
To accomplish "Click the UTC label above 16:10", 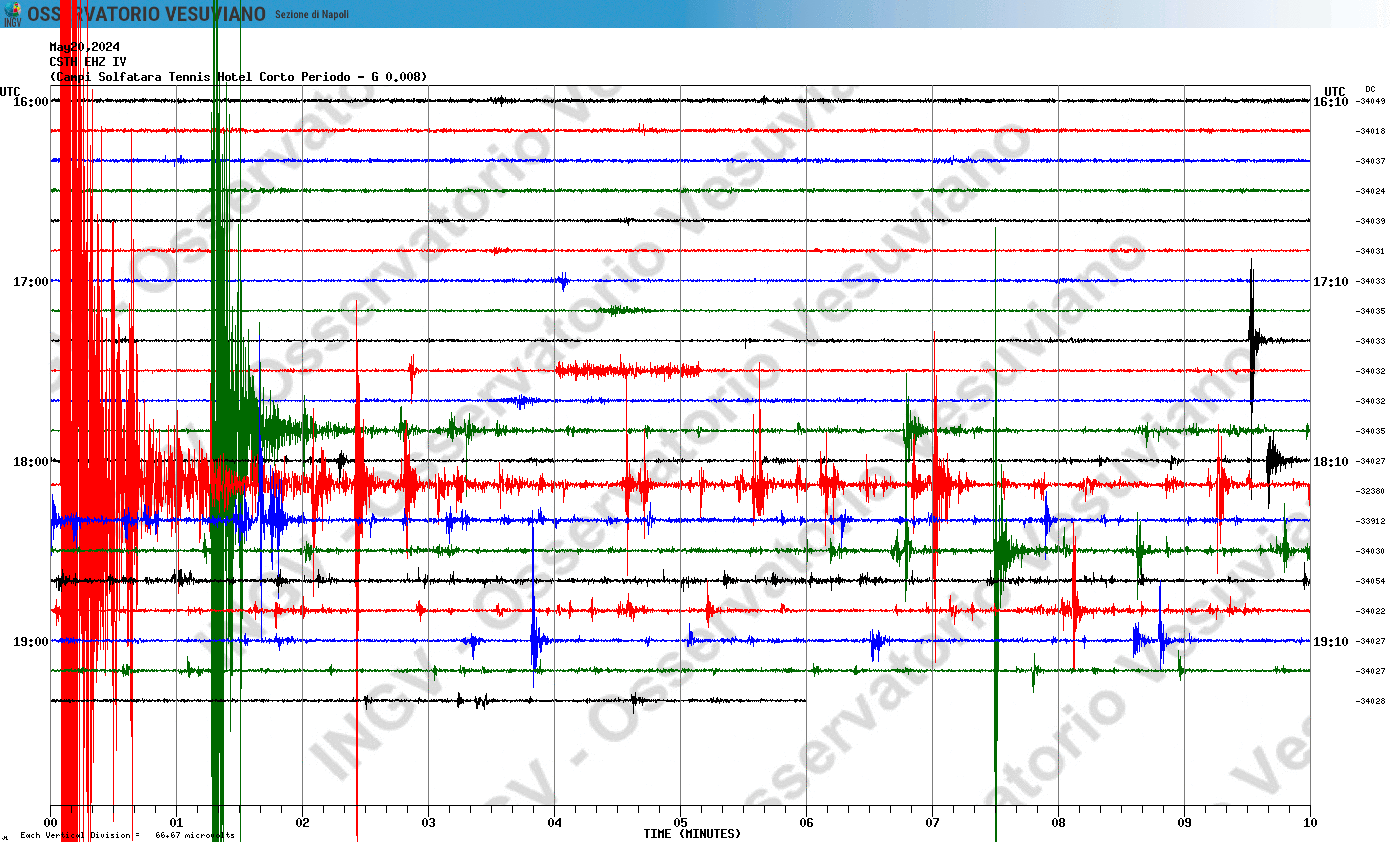I will 1335,91.
